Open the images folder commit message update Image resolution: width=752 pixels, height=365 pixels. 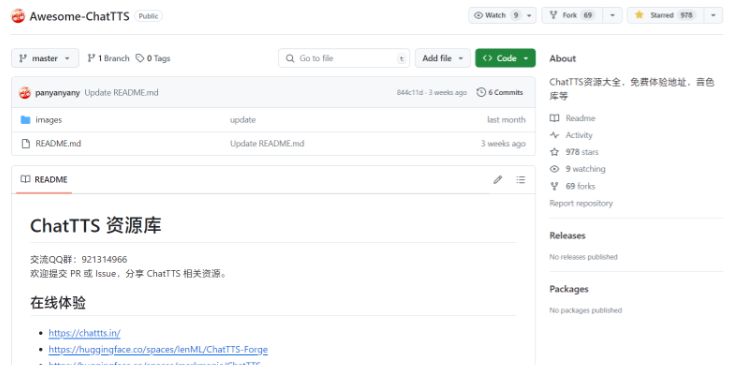click(x=243, y=119)
